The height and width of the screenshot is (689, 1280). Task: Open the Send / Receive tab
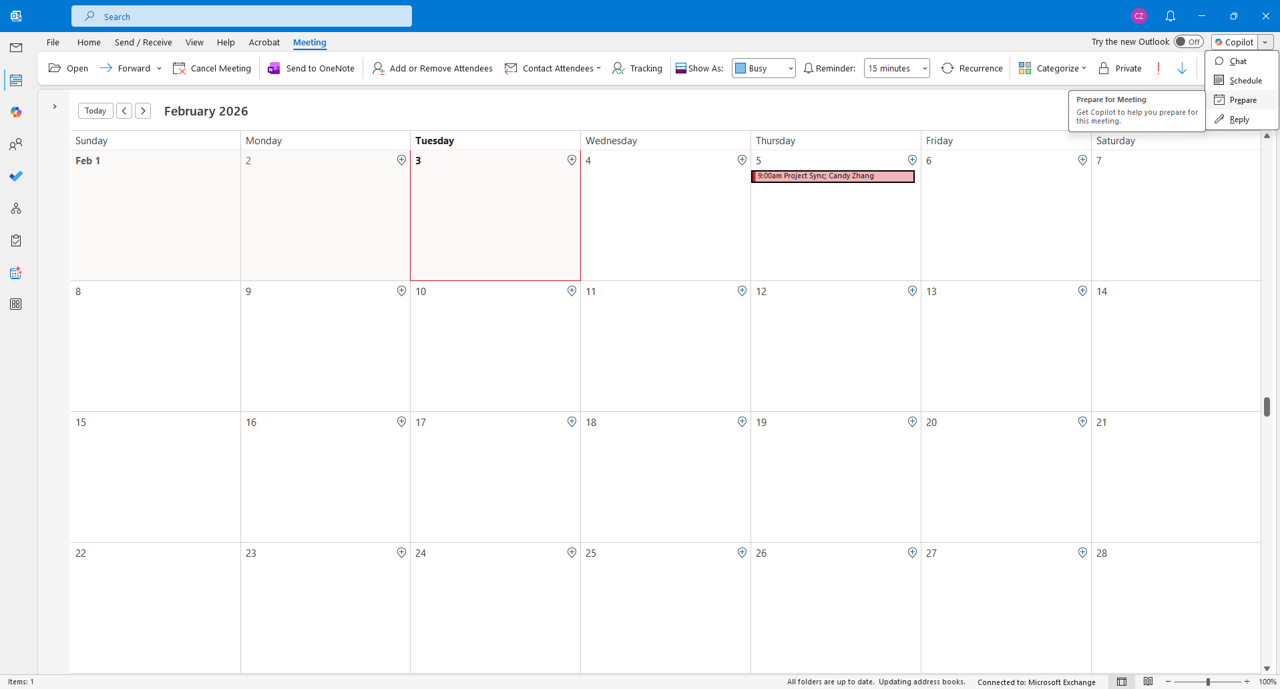143,42
